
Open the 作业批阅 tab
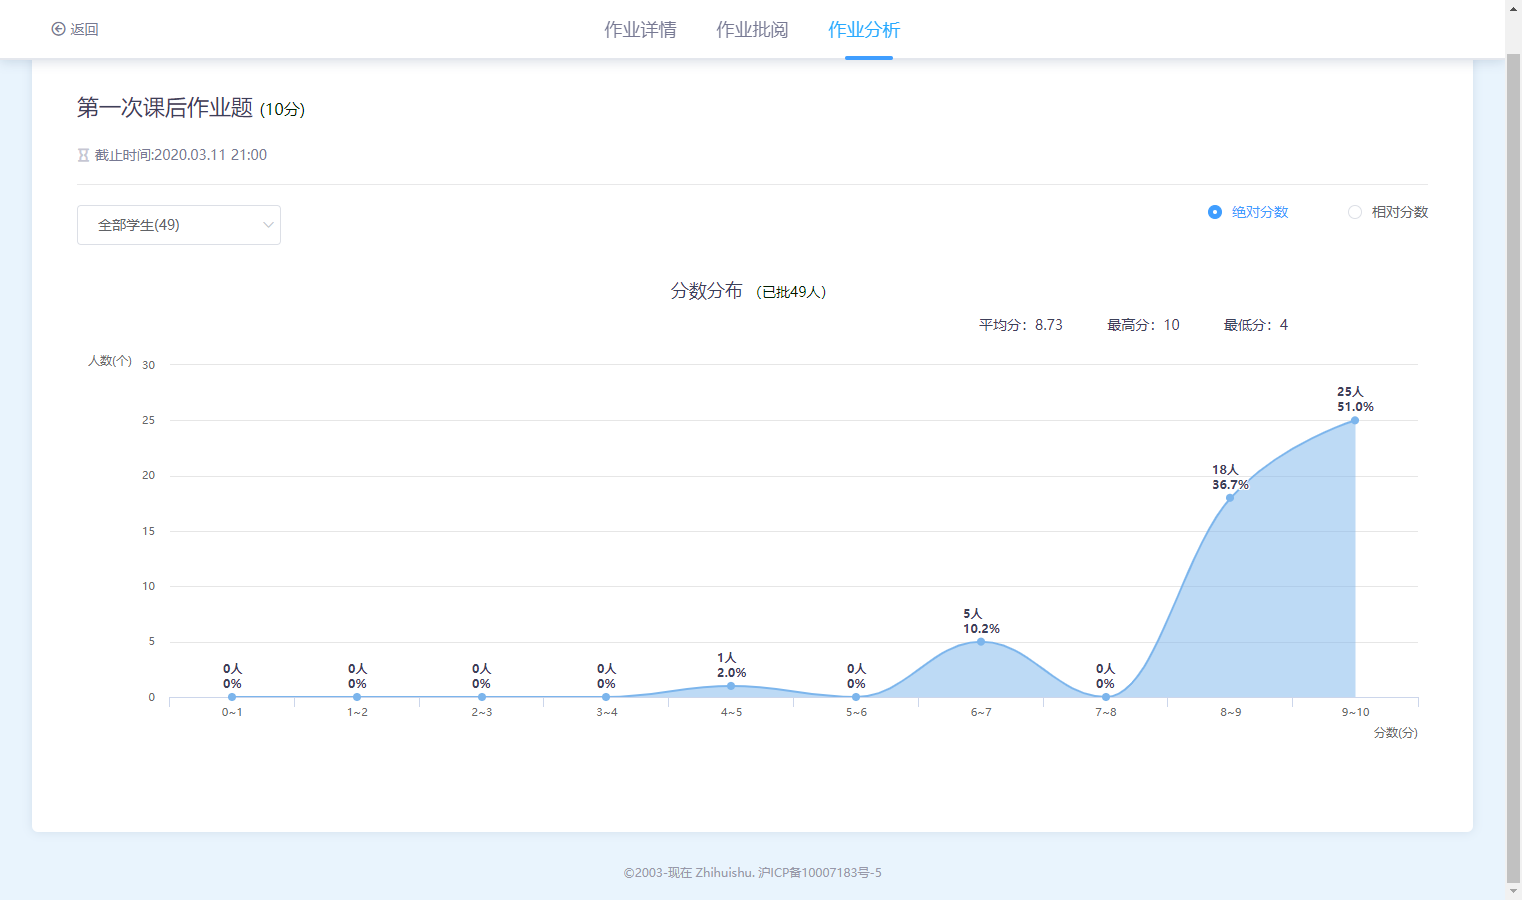coord(752,30)
